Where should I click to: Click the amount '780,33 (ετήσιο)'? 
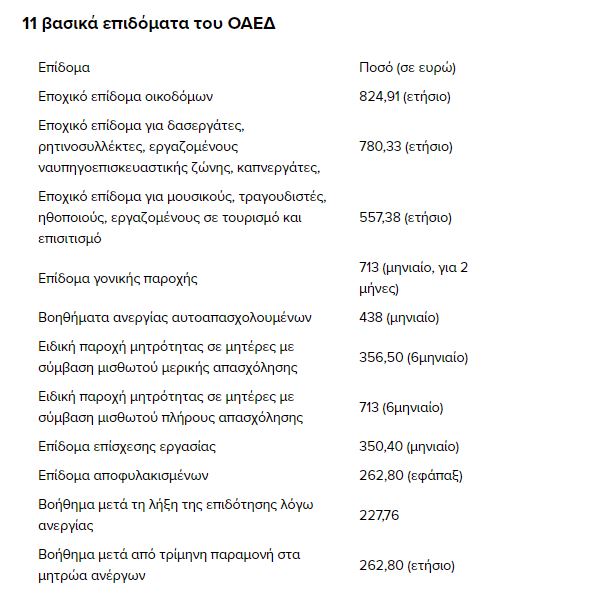point(406,147)
